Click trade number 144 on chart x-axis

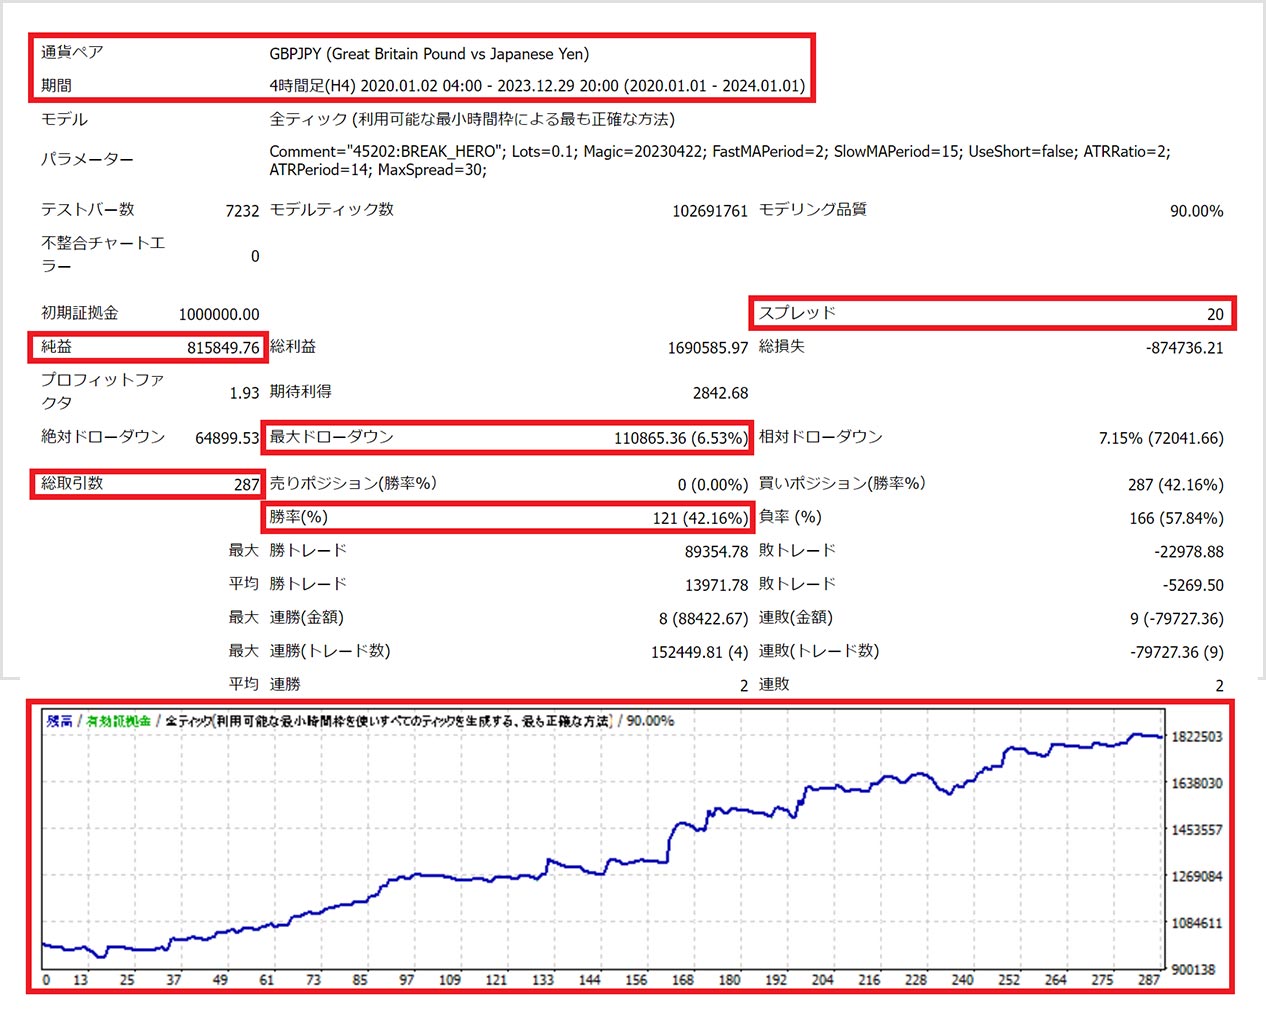590,980
